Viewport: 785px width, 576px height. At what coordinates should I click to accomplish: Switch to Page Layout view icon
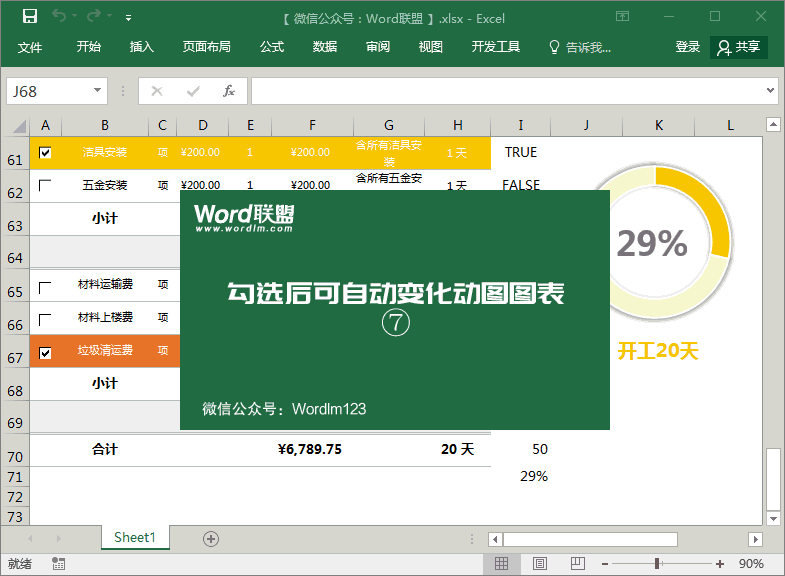540,564
